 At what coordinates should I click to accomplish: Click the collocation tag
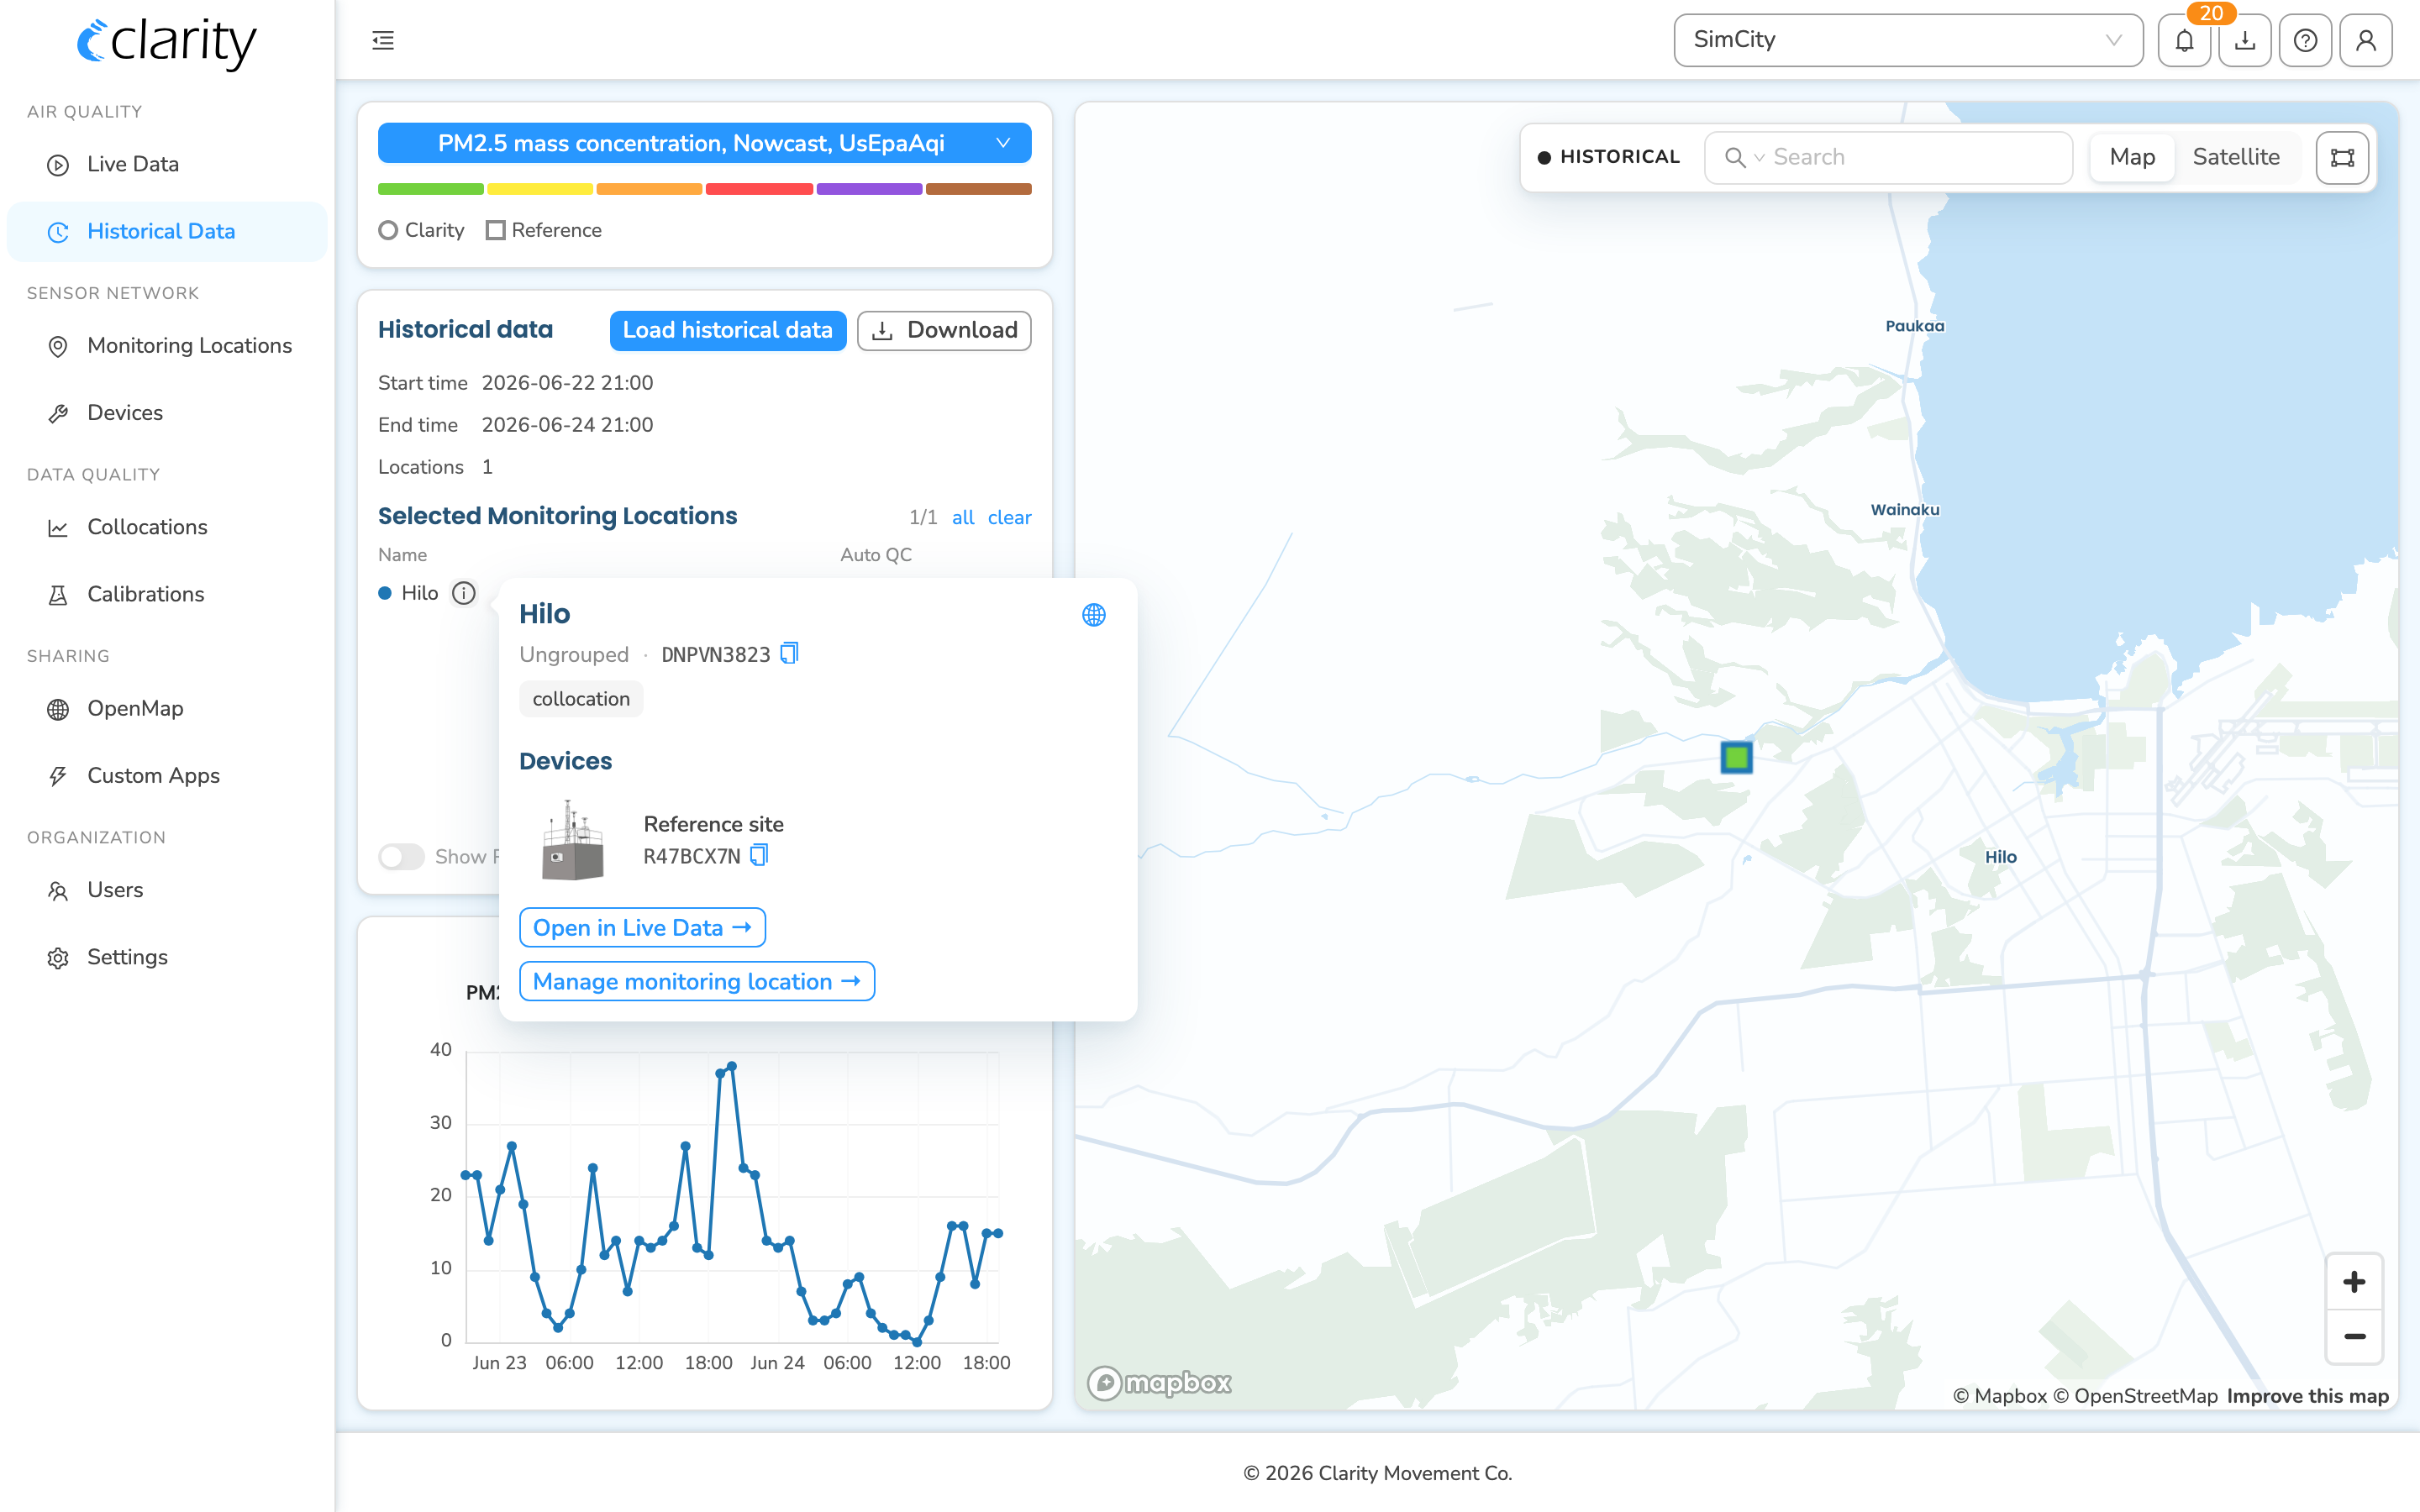[581, 699]
